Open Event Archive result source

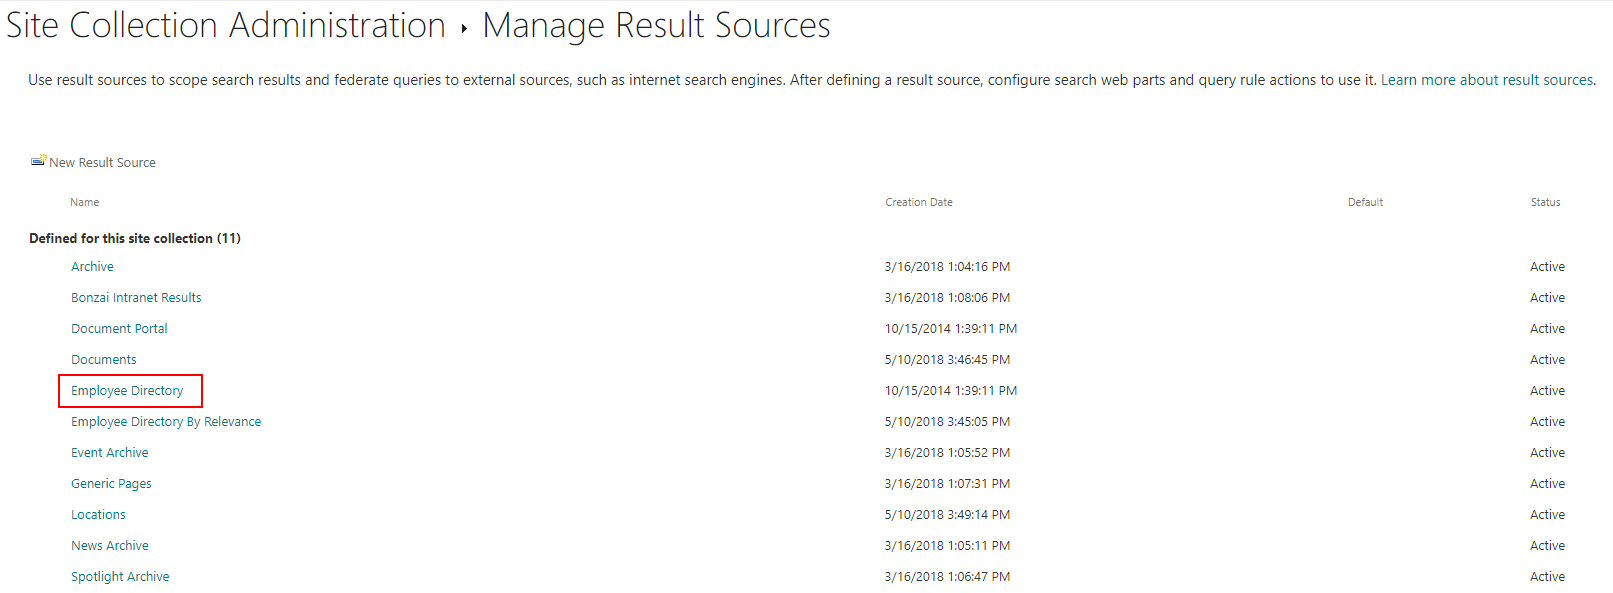(x=109, y=453)
